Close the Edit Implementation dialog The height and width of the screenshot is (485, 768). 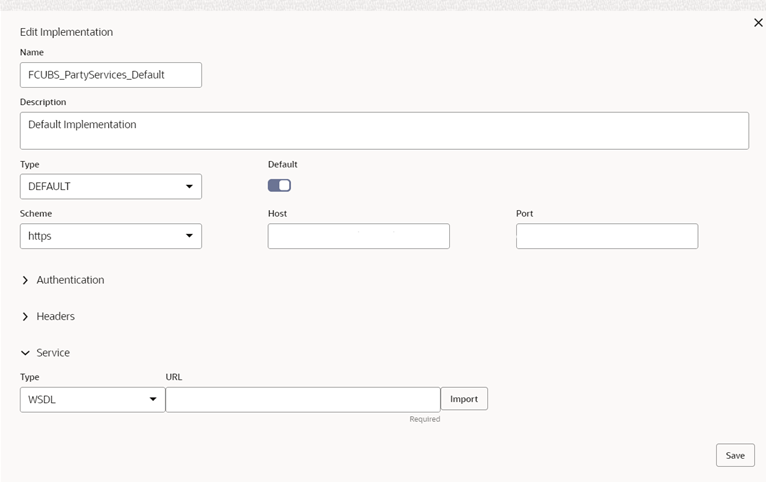(758, 23)
